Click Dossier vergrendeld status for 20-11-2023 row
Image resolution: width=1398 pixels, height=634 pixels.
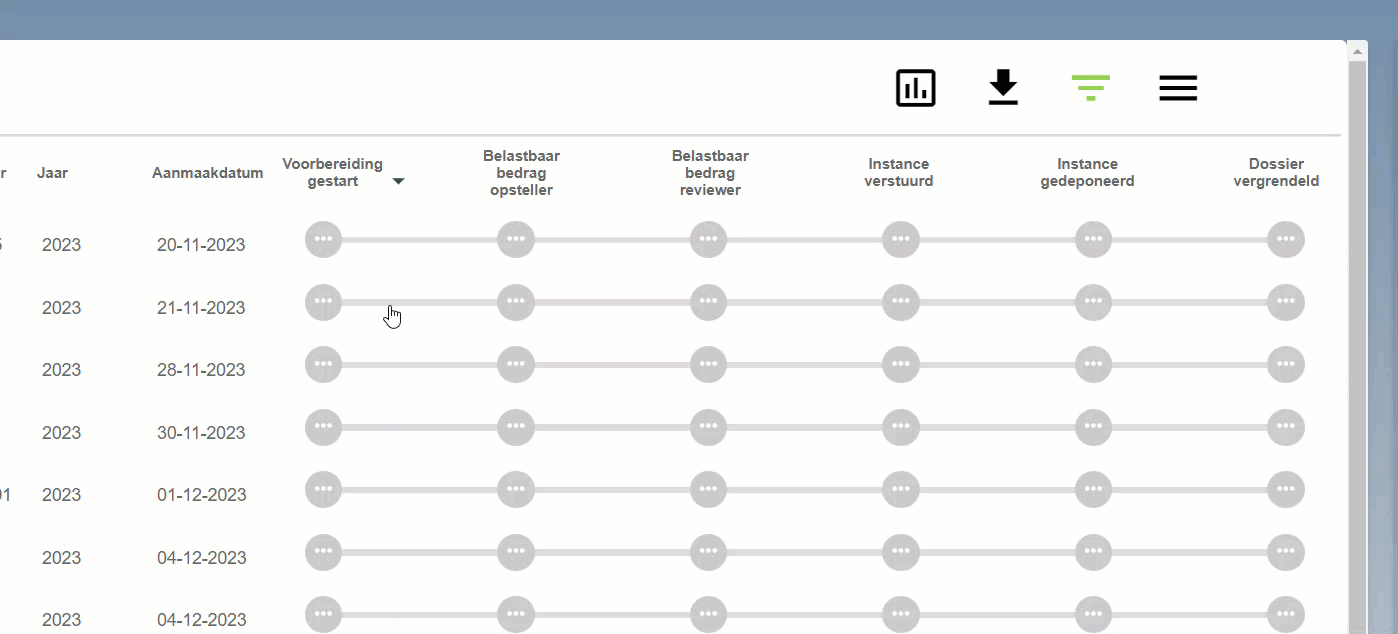tap(1286, 240)
